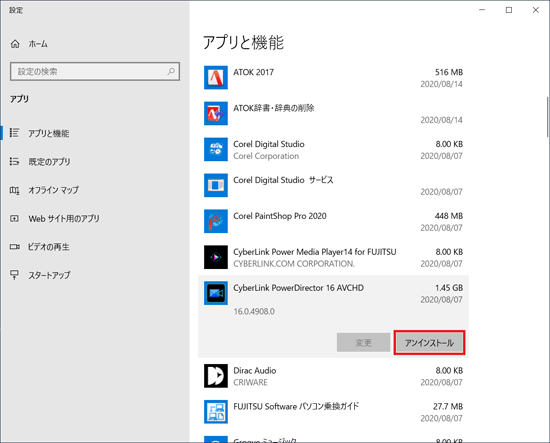Click the Corel Digital Studio app icon

point(216,149)
